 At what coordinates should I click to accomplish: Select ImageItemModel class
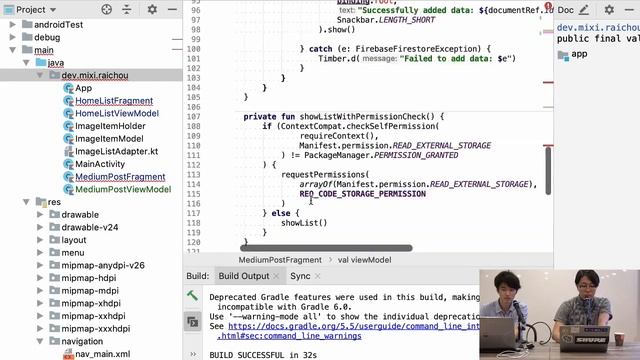[109, 138]
